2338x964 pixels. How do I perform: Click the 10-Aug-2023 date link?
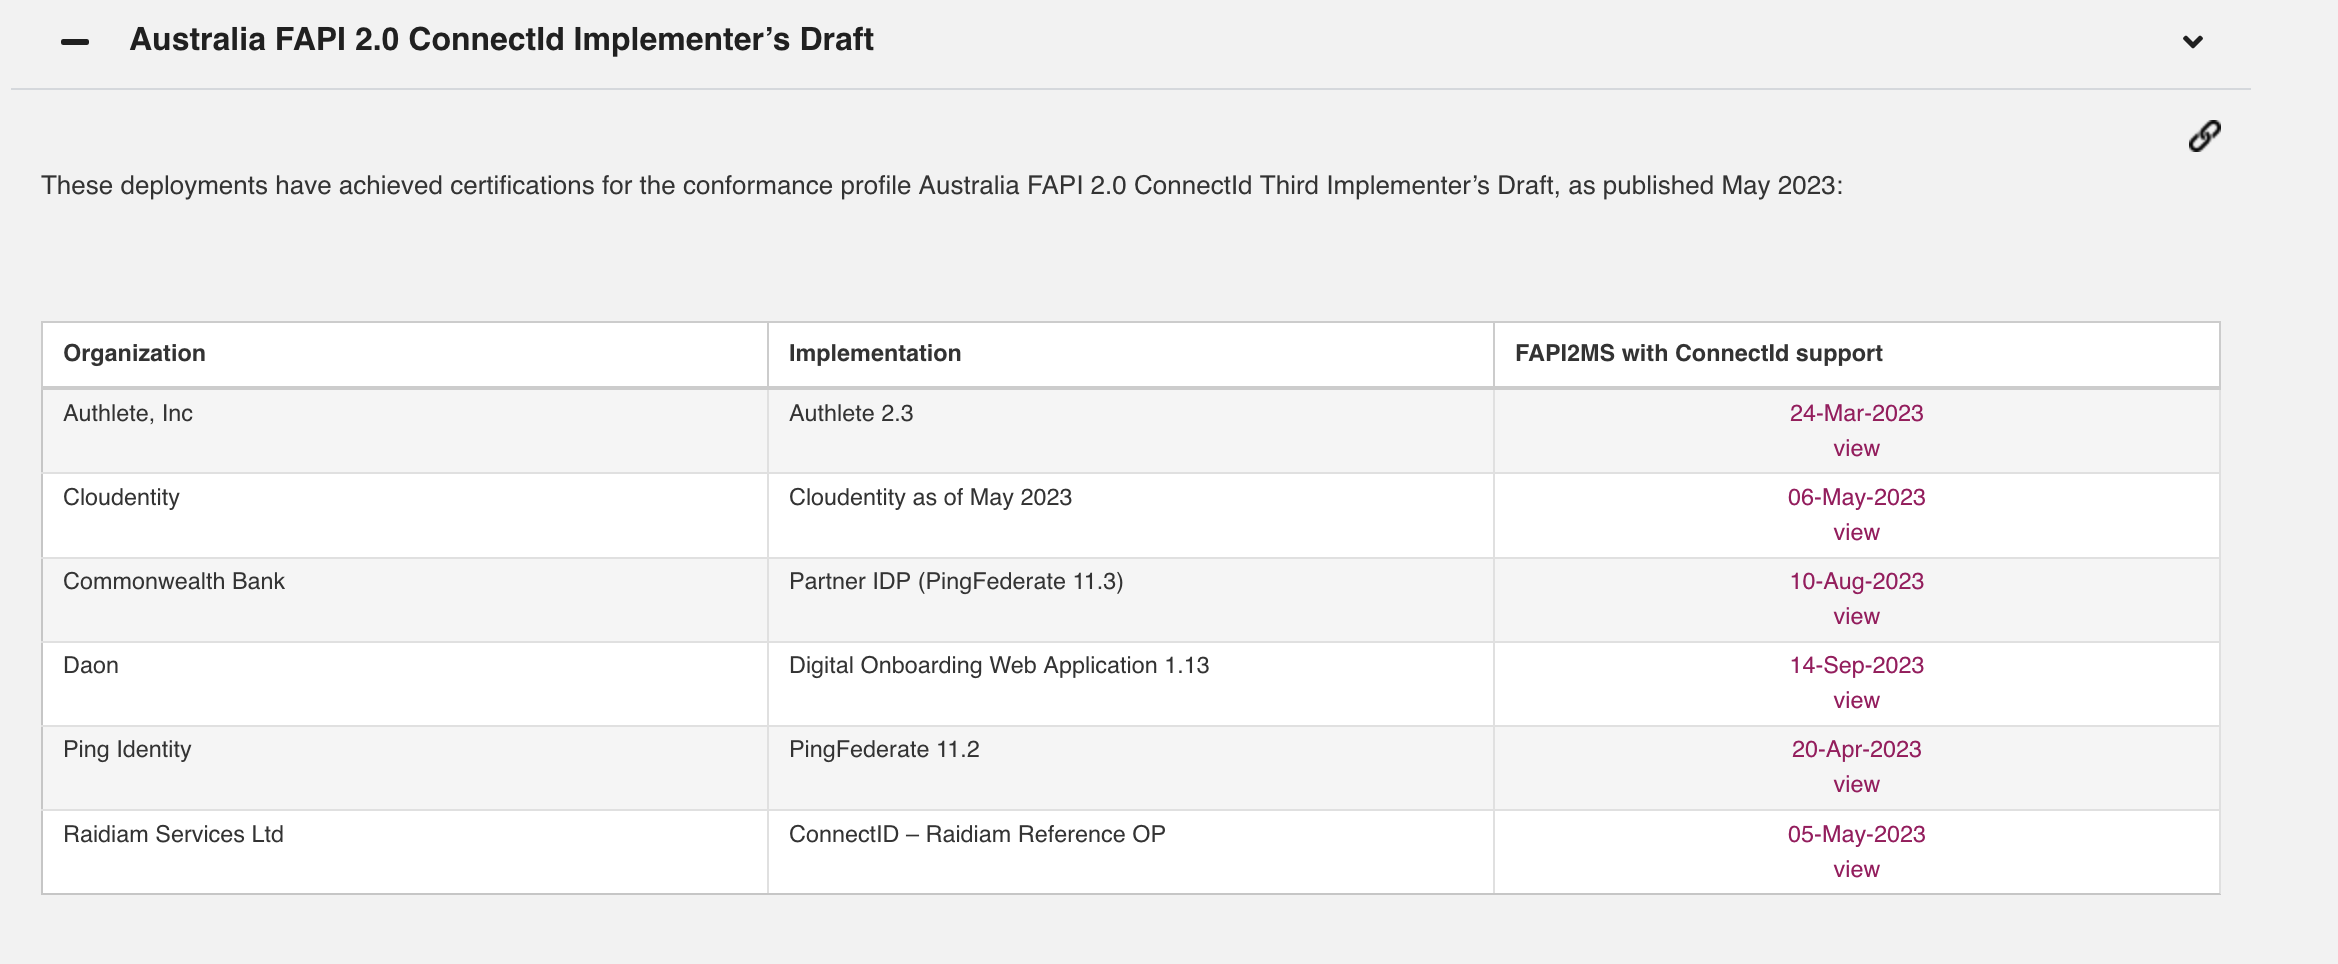(x=1856, y=581)
